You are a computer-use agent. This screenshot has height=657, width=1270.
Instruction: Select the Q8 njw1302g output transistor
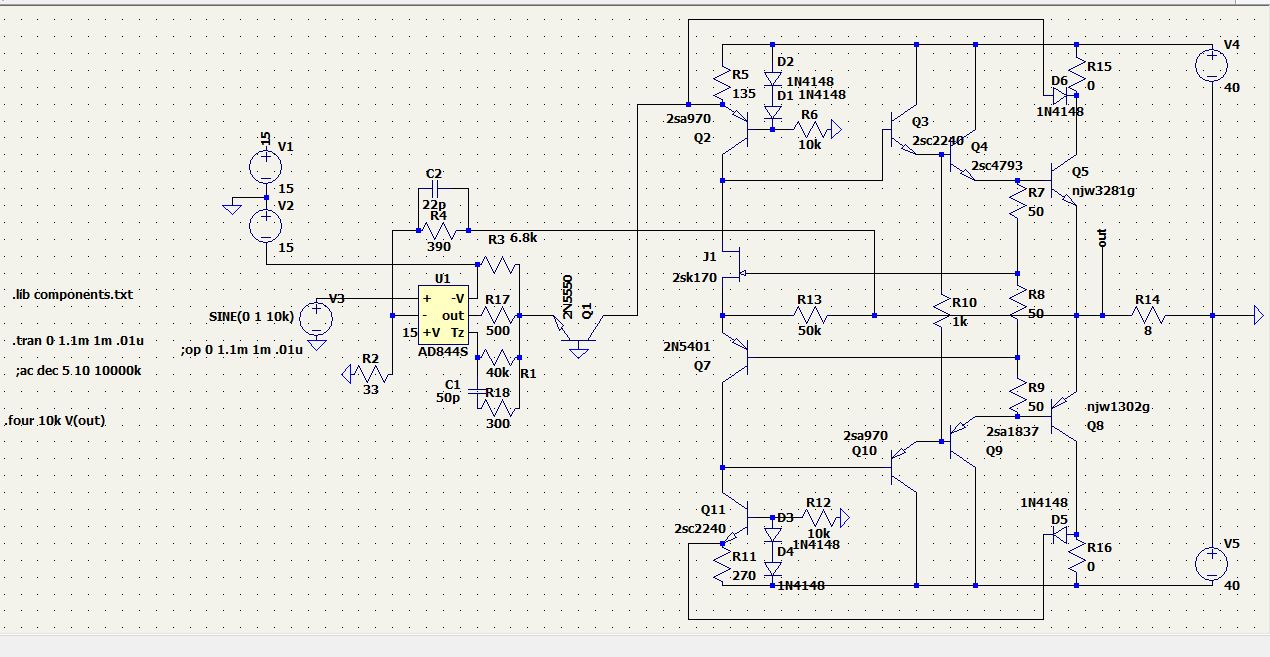(1062, 417)
